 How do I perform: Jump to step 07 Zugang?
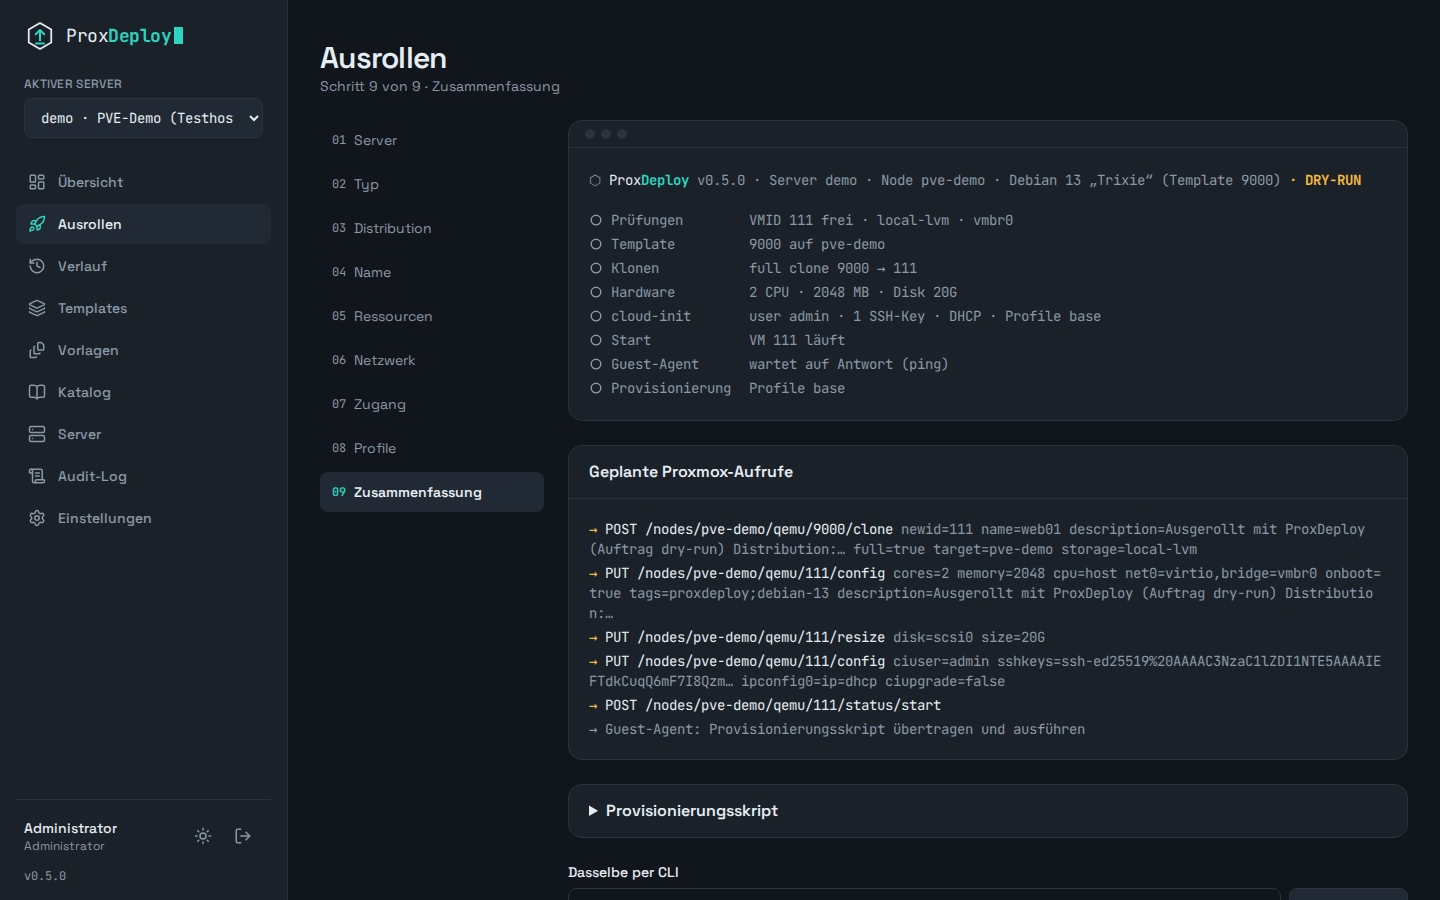(432, 404)
